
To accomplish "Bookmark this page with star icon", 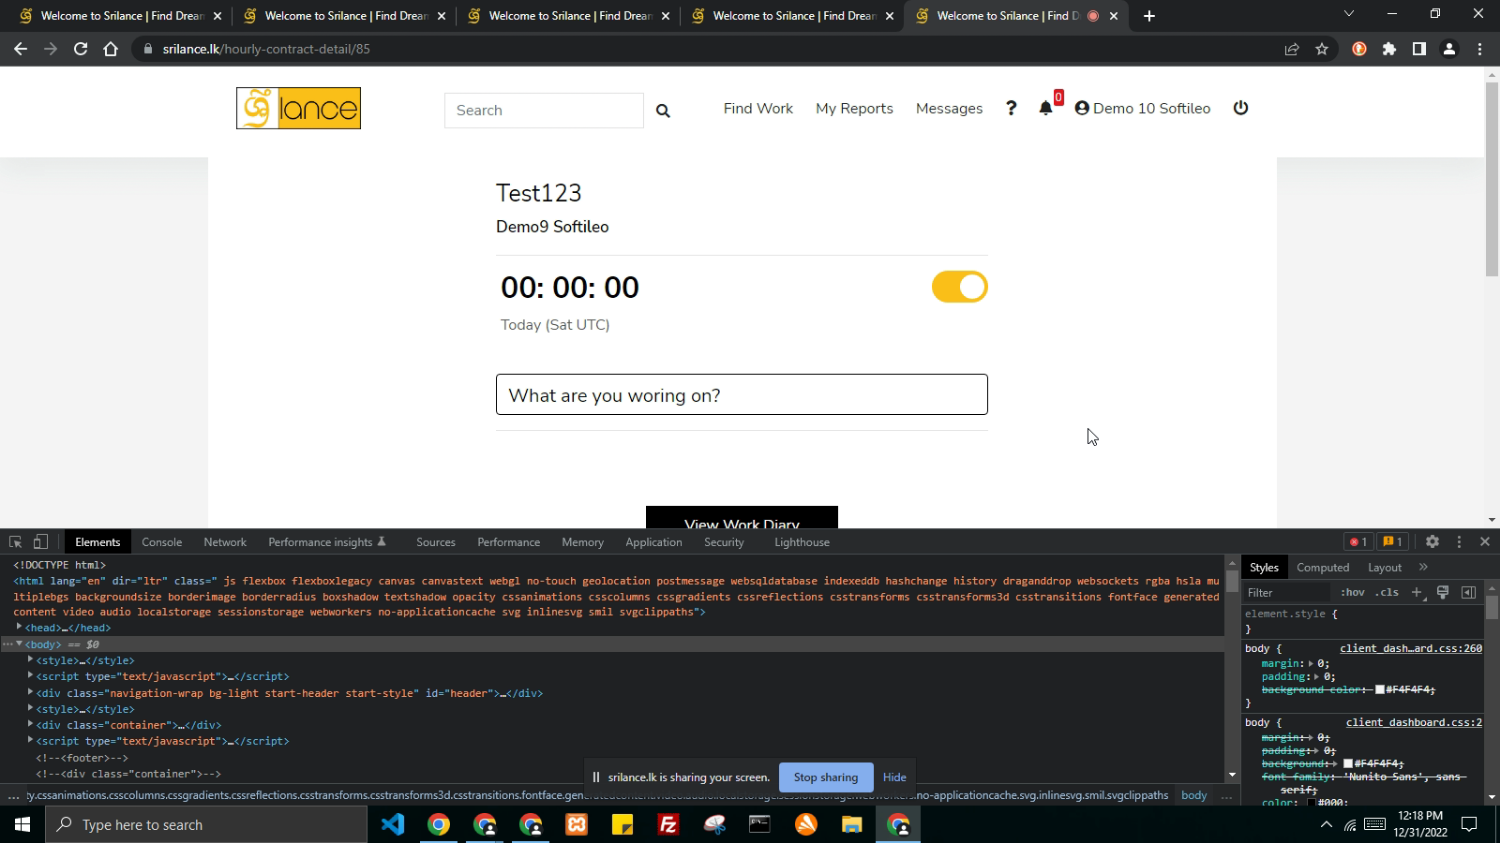I will pos(1322,49).
